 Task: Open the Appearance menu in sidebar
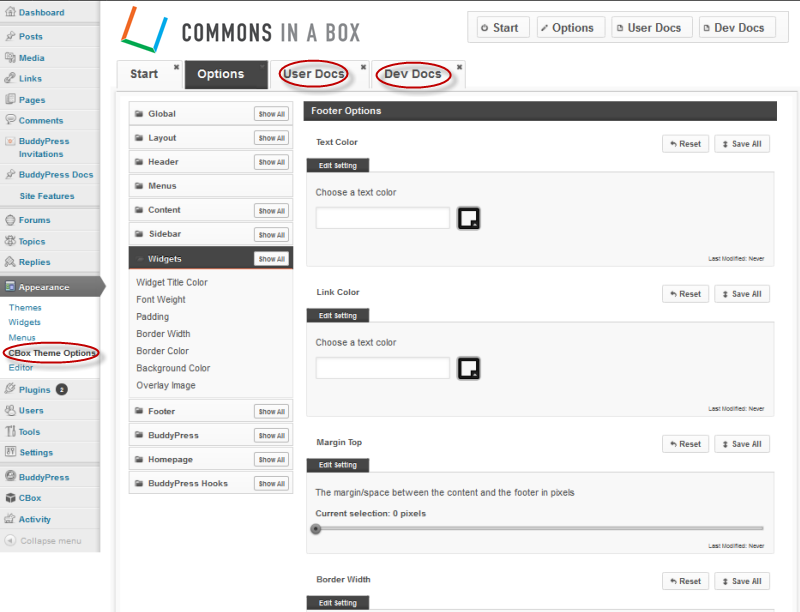[50, 287]
